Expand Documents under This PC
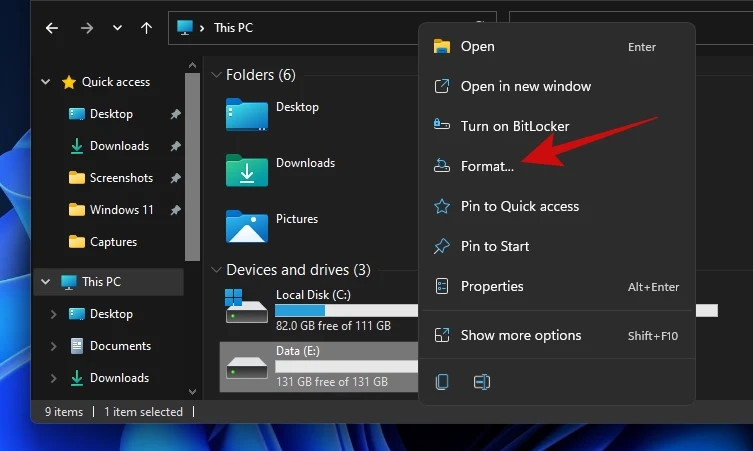This screenshot has height=451, width=753. (53, 346)
